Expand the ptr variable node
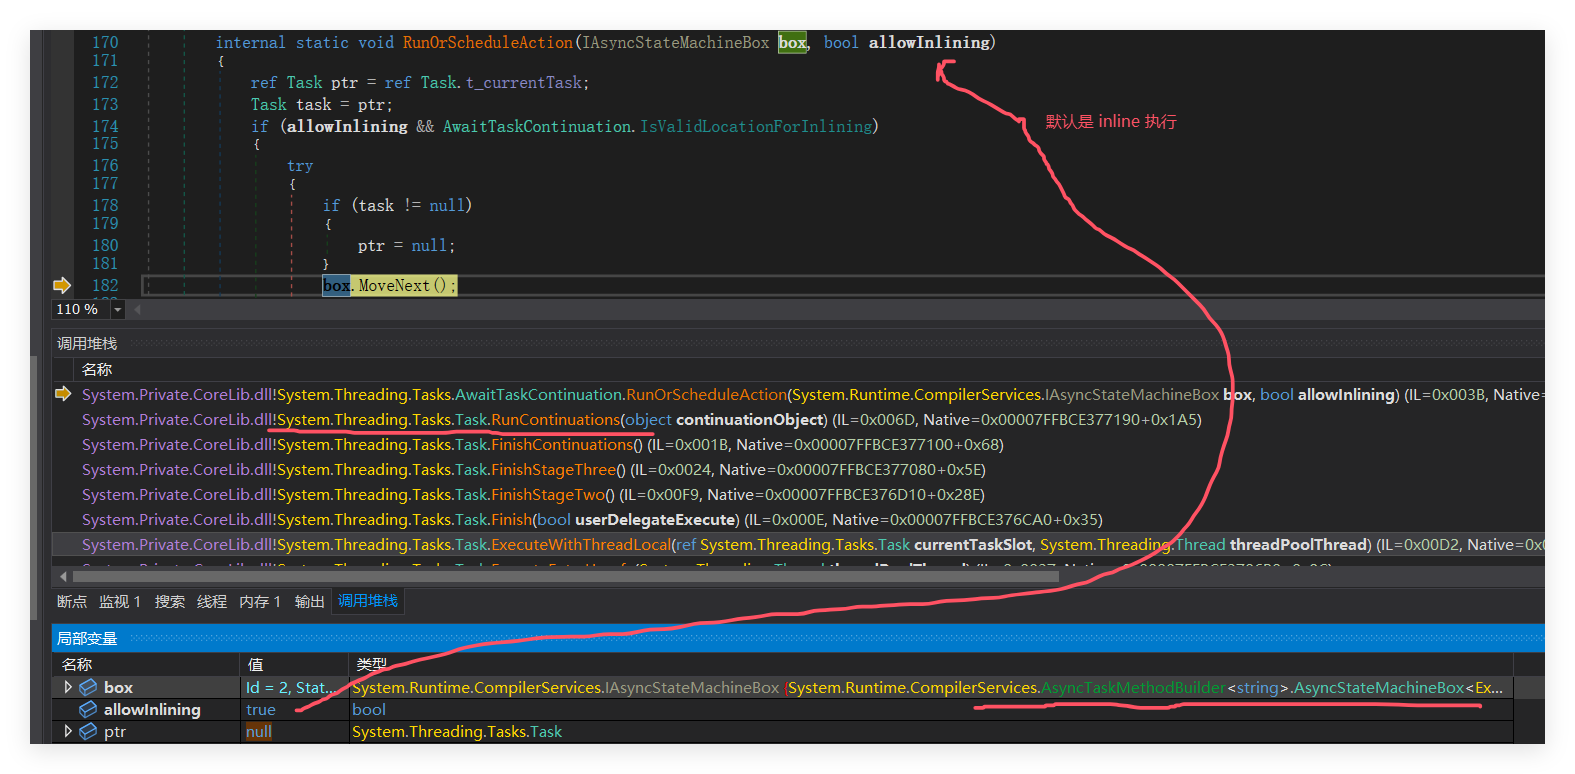This screenshot has width=1575, height=774. [67, 731]
